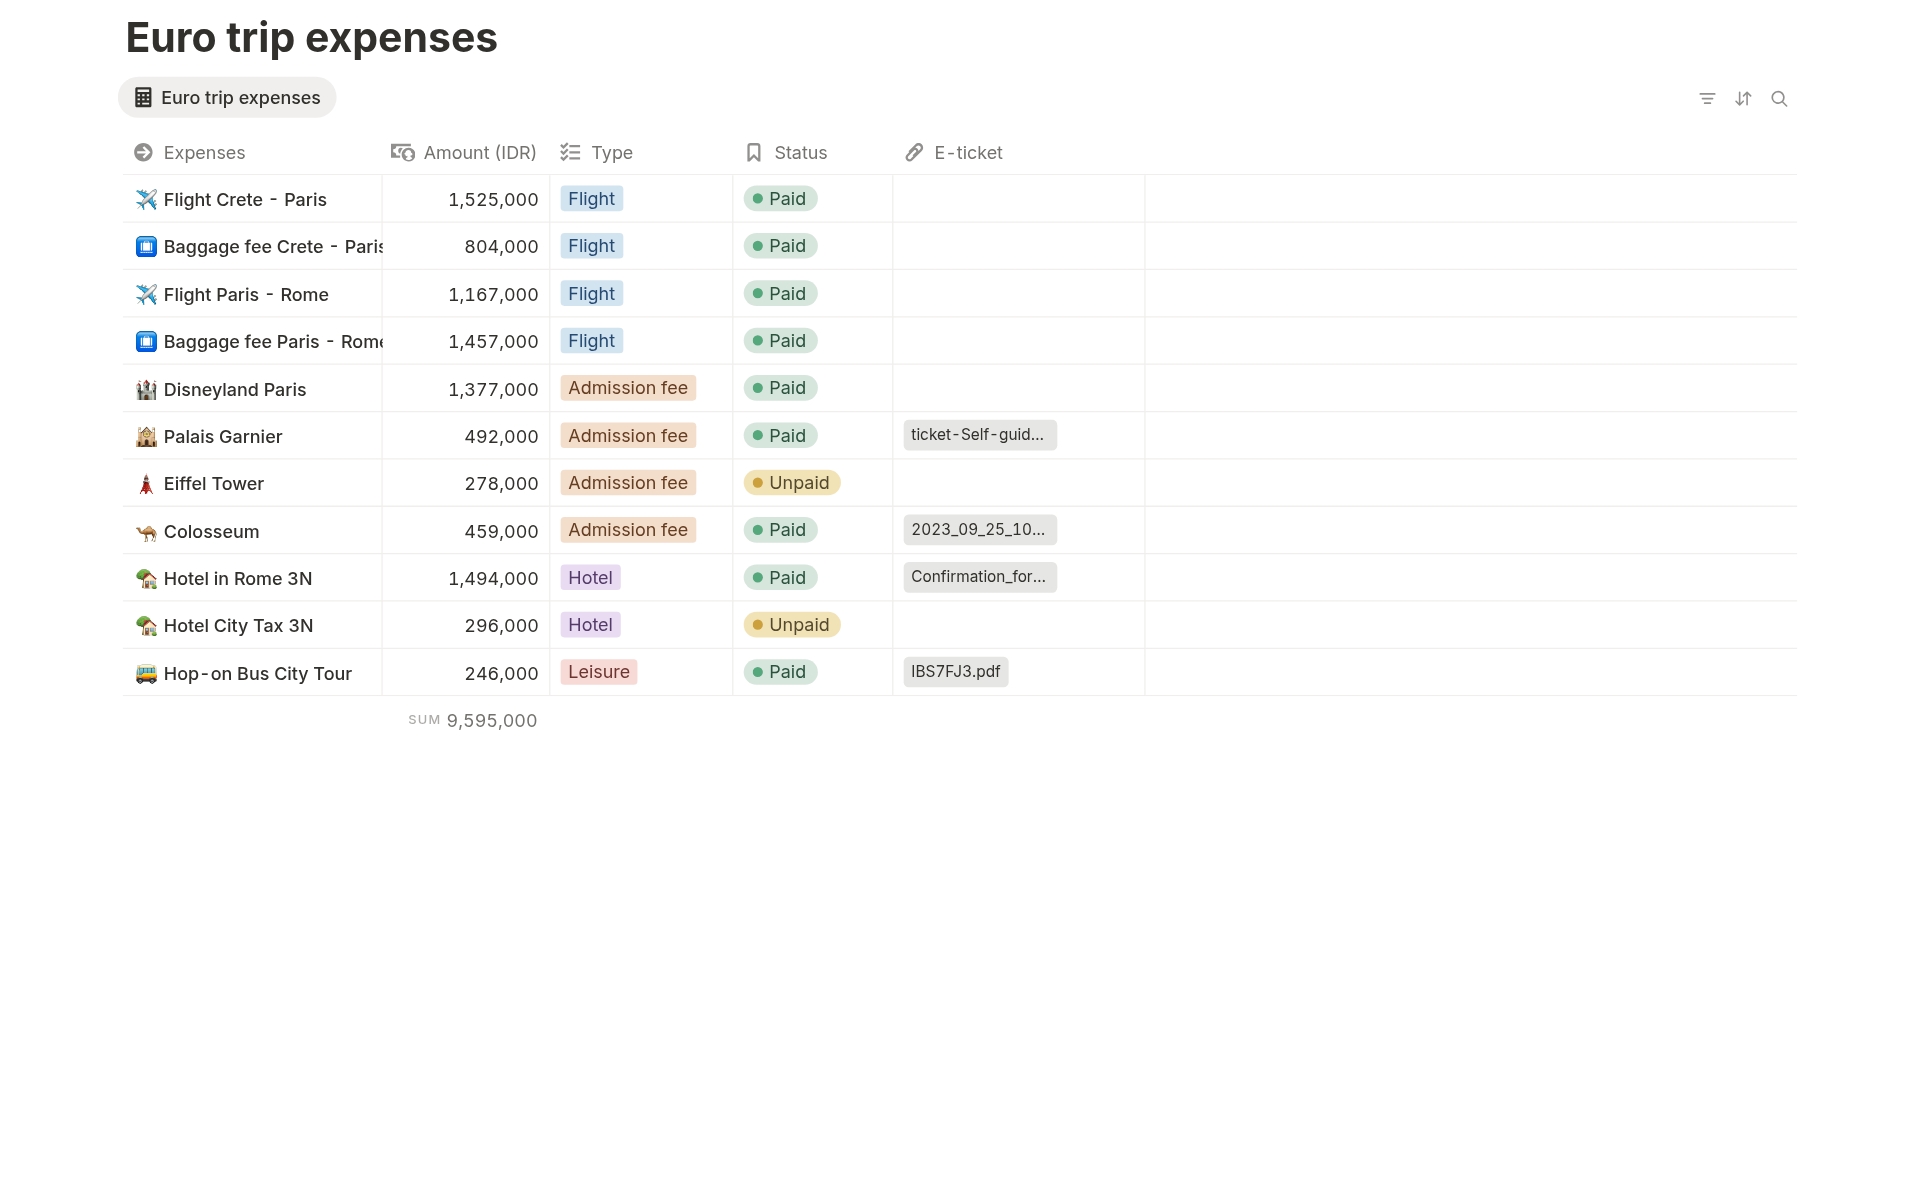Open the IBS7FJ3.pdf attachment
Screen dimensions: 1920x1199
tap(955, 672)
